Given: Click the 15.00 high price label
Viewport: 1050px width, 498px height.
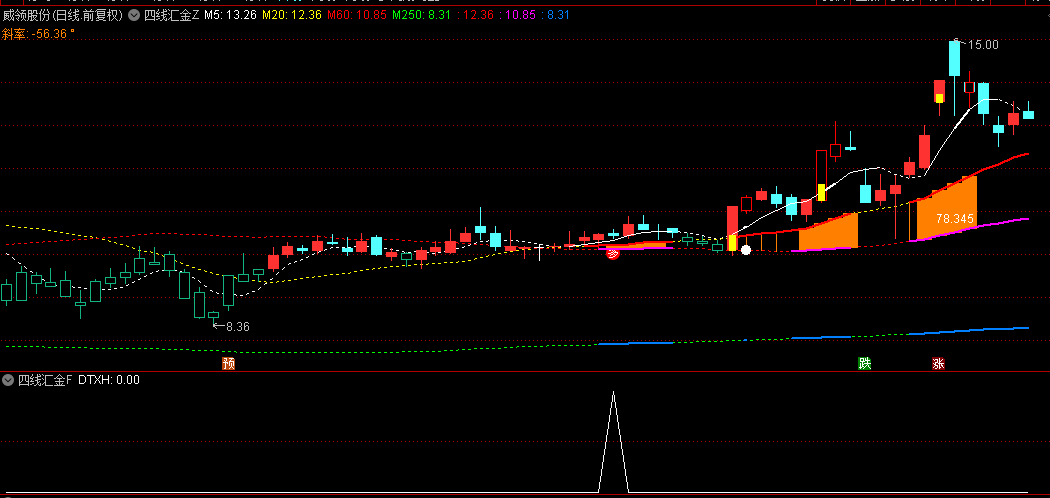Looking at the screenshot, I should pos(983,45).
